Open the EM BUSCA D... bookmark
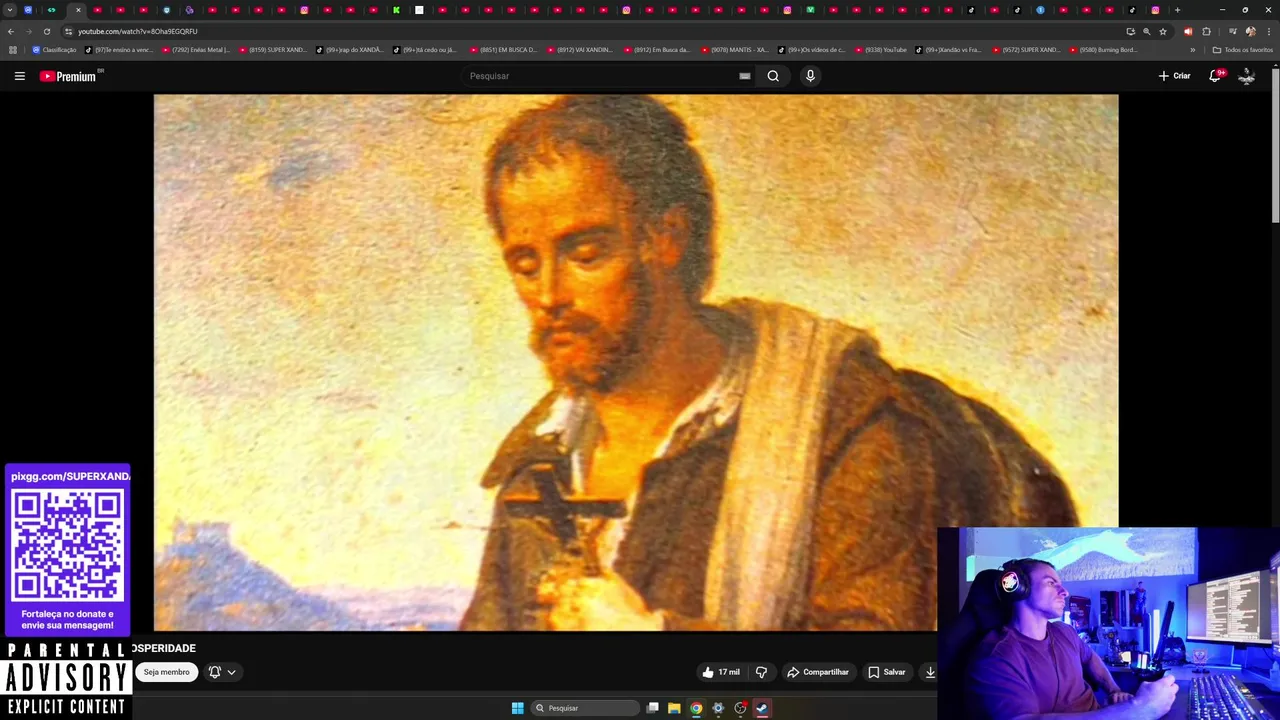Image resolution: width=1280 pixels, height=720 pixels. [x=503, y=50]
